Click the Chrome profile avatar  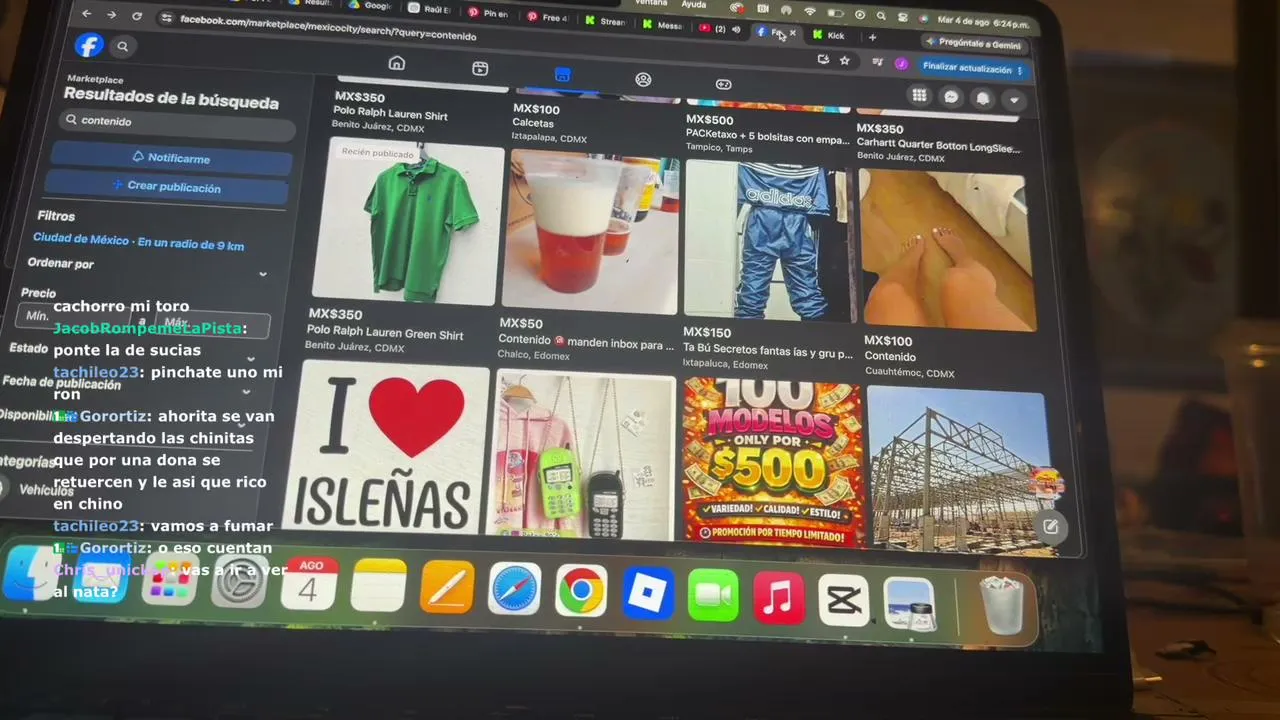tap(901, 64)
